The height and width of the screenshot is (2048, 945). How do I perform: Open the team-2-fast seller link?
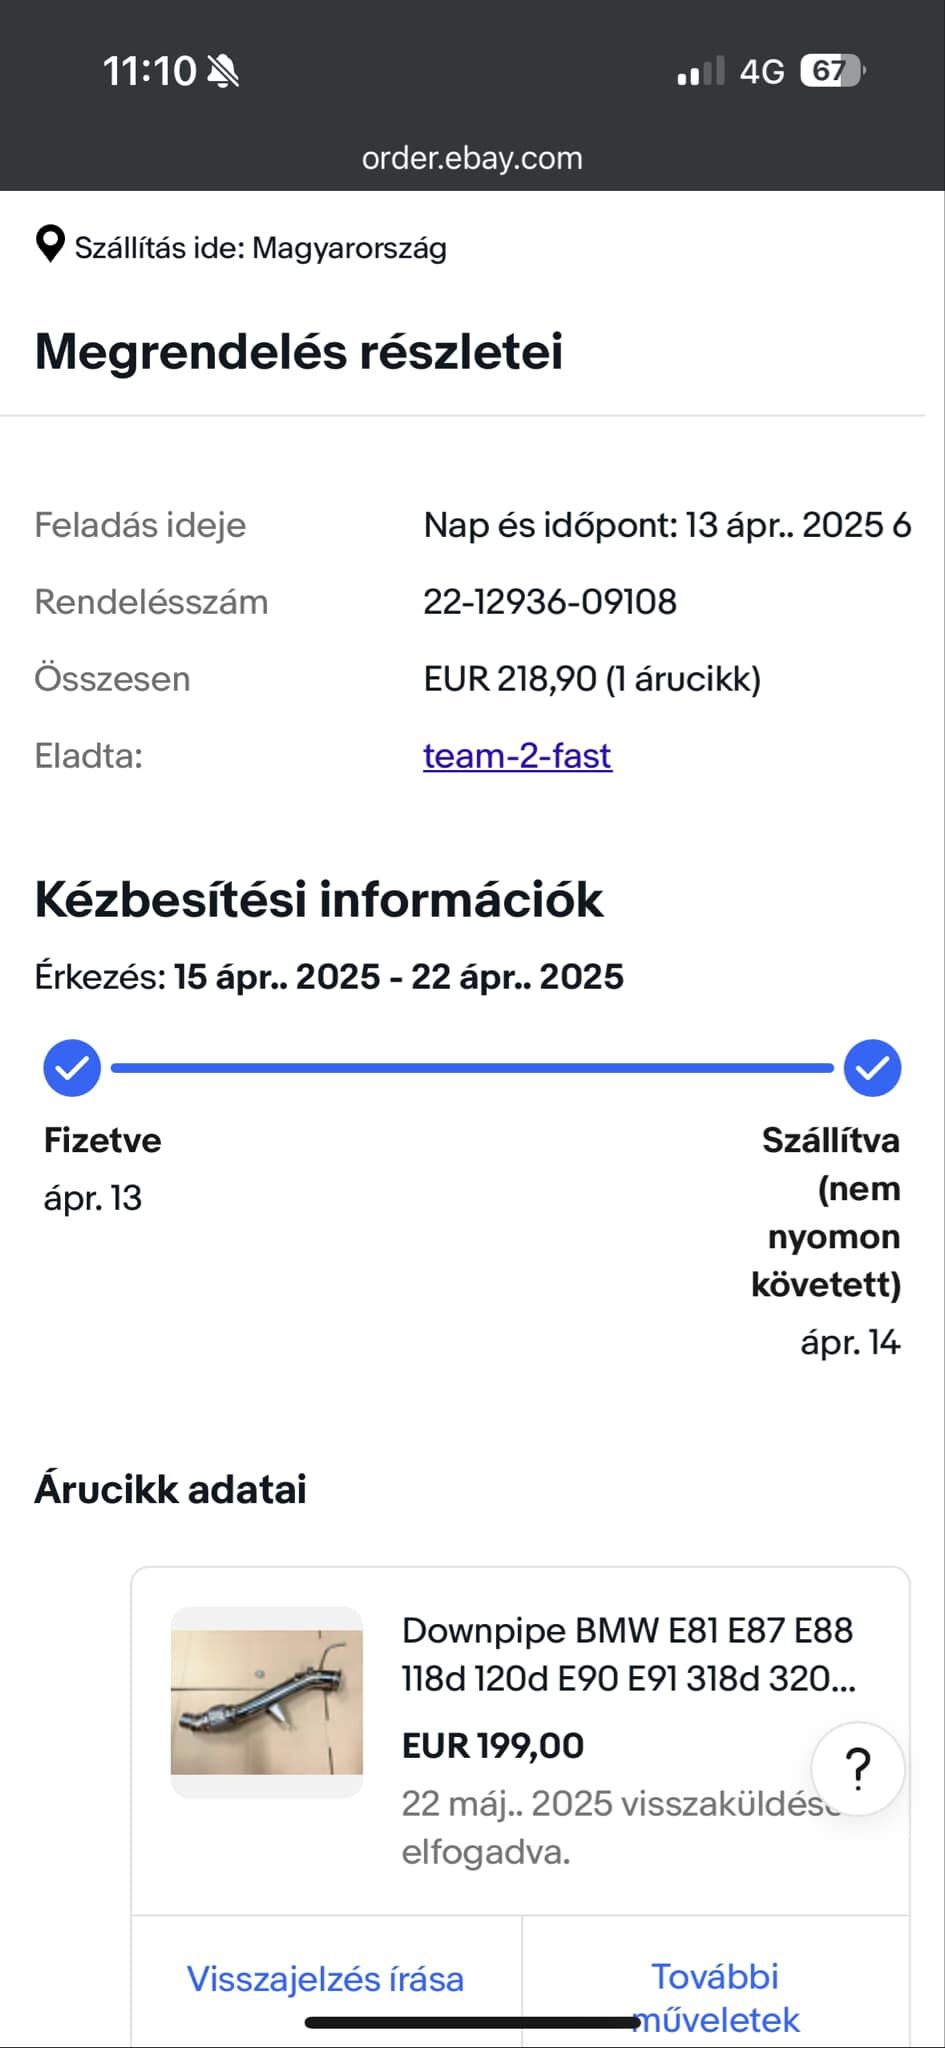point(517,756)
